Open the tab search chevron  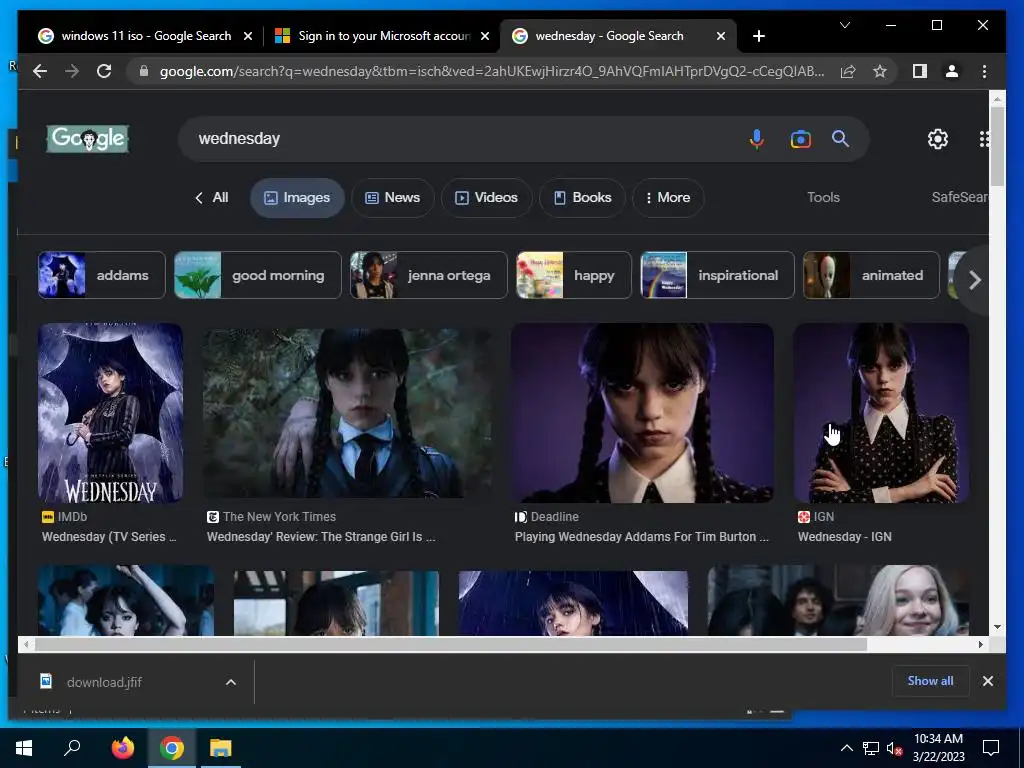click(x=844, y=25)
